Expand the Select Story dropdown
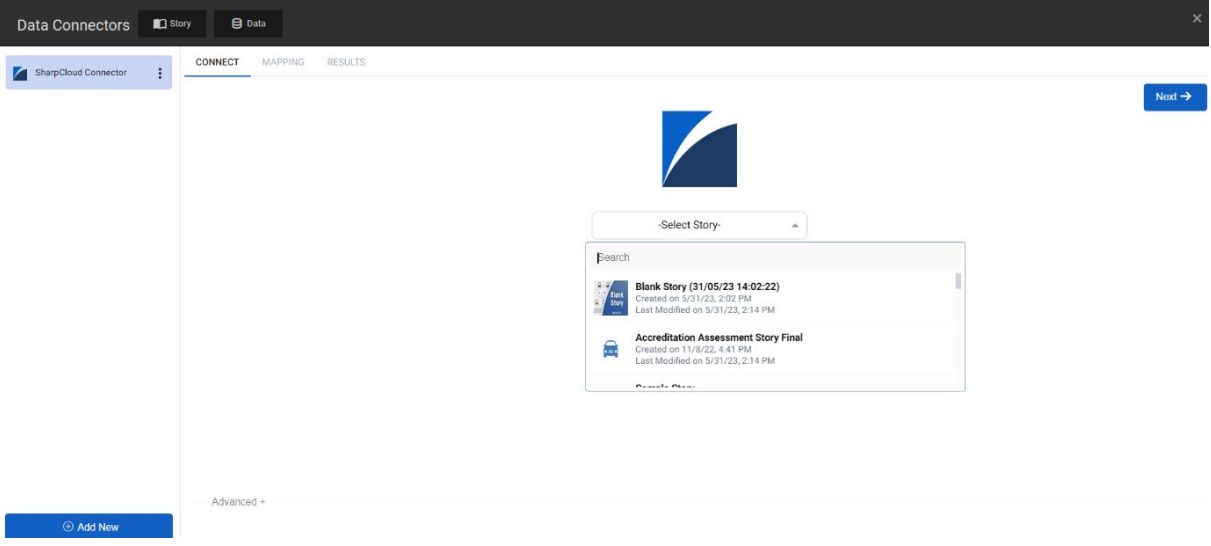The image size is (1211, 546). tap(698, 225)
